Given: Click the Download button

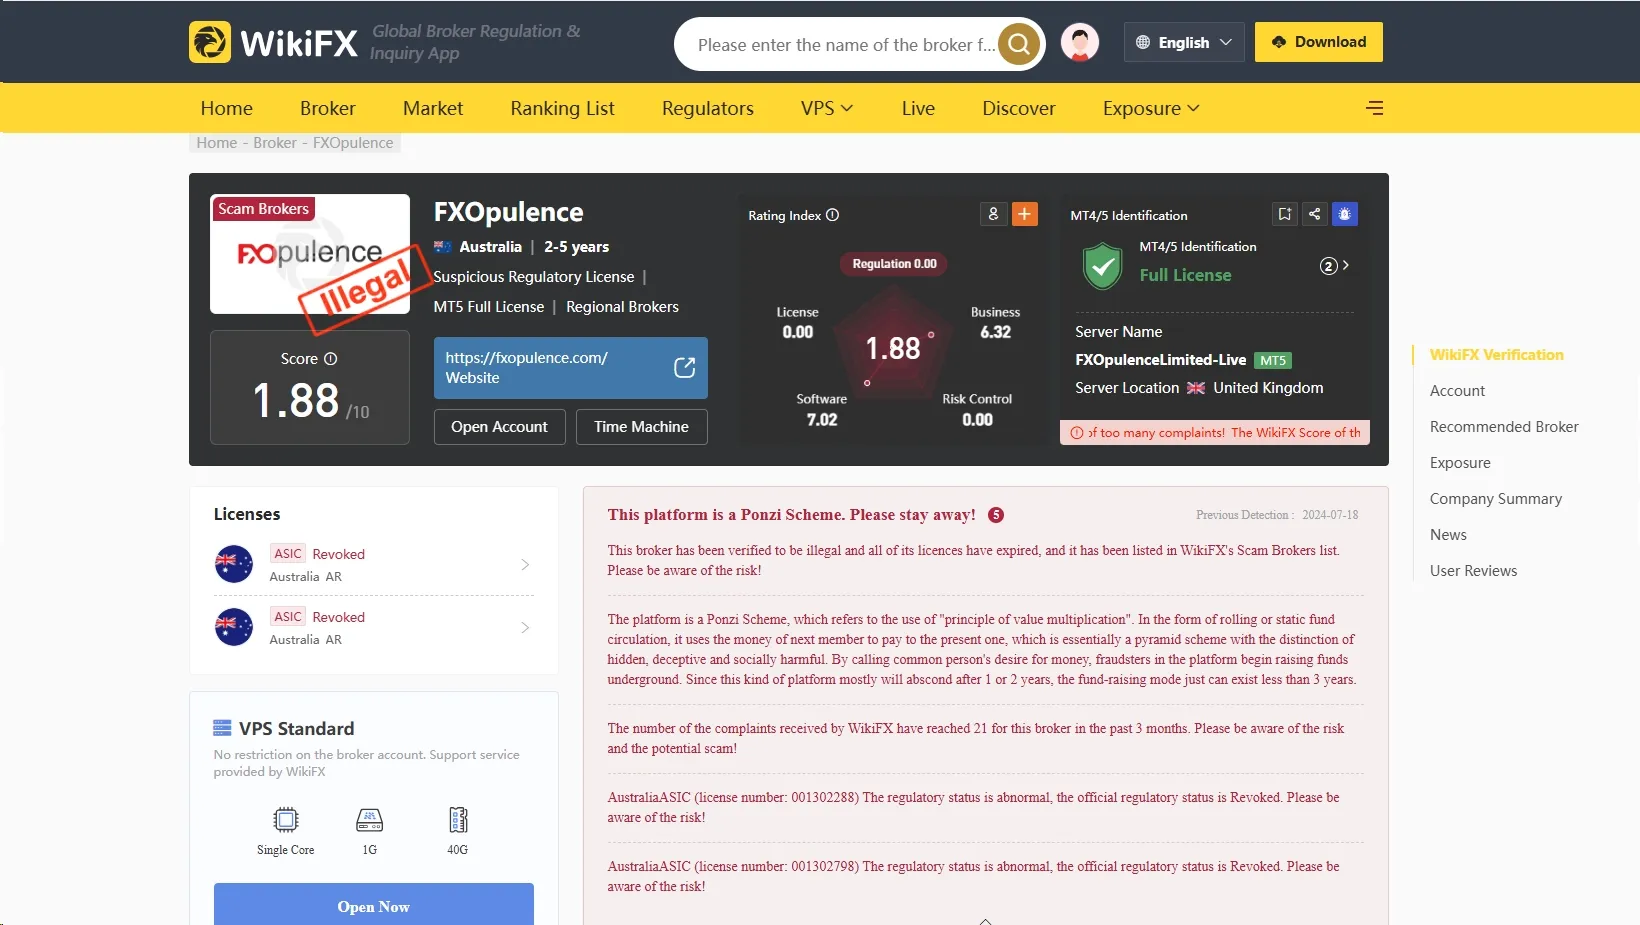Looking at the screenshot, I should pyautogui.click(x=1319, y=42).
